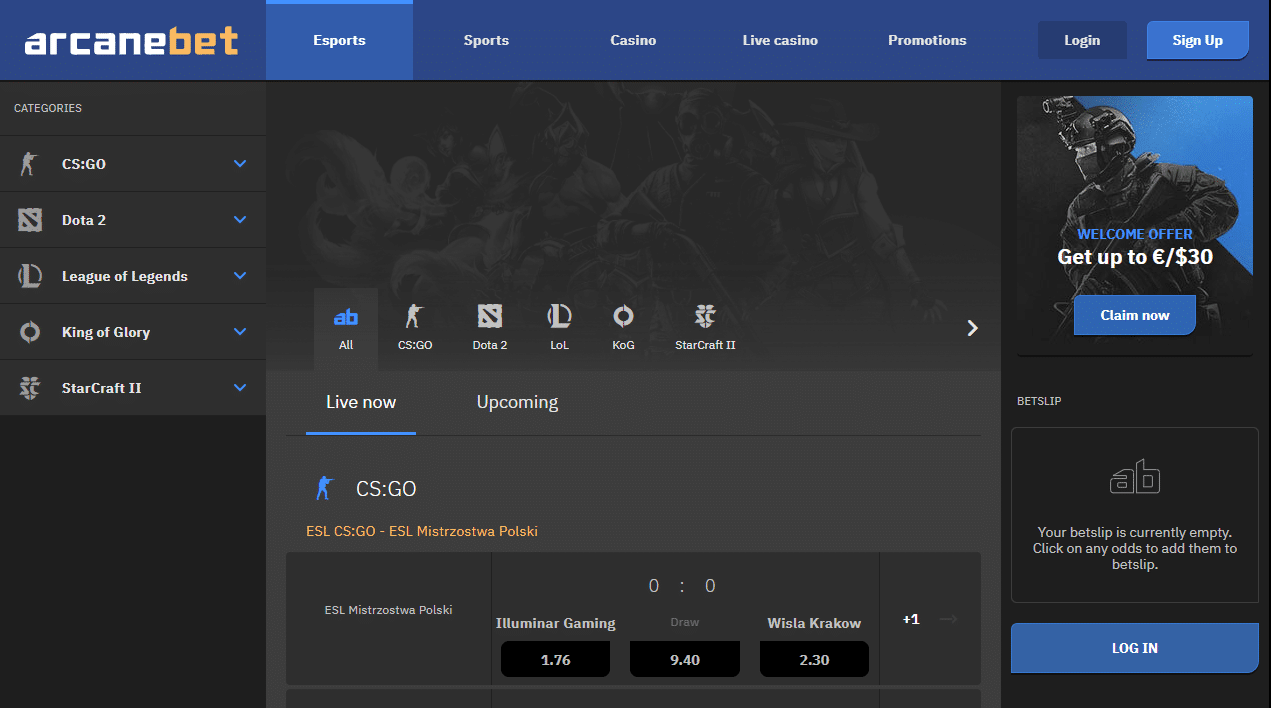Image resolution: width=1271 pixels, height=708 pixels.
Task: Bet on Draw at 9.40
Action: [x=685, y=660]
